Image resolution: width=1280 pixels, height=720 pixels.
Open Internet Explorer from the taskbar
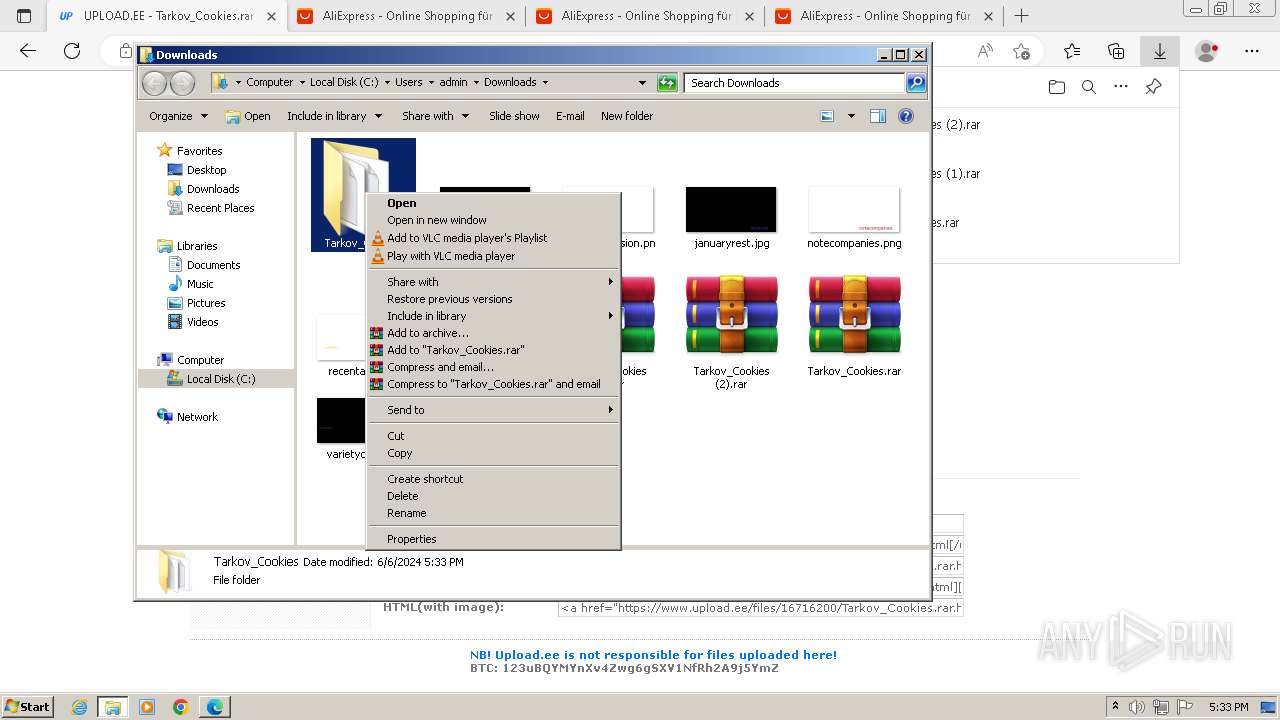pyautogui.click(x=80, y=707)
